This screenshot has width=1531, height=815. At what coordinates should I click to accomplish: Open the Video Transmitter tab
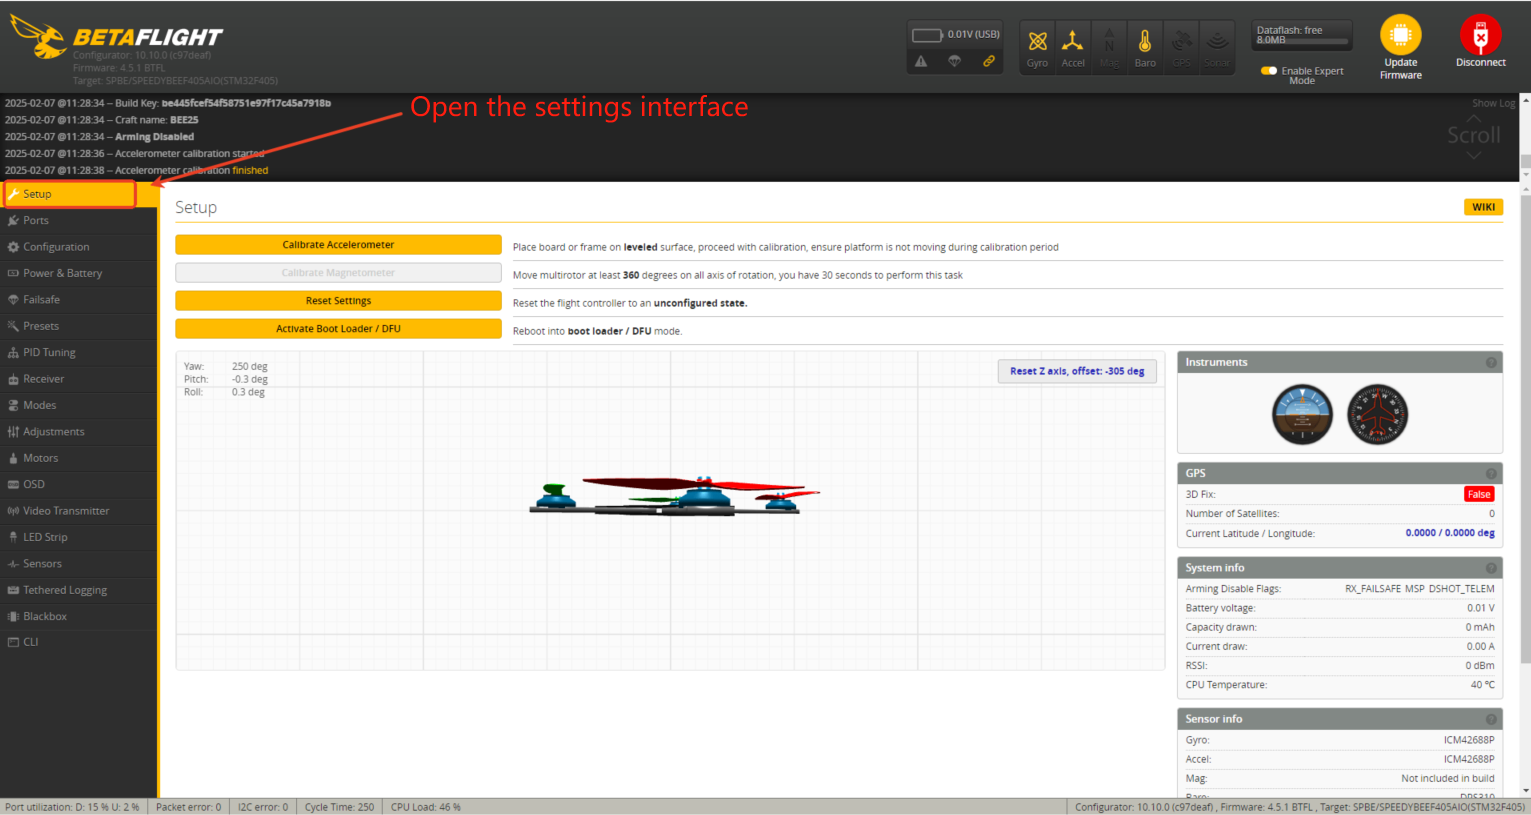coord(78,511)
